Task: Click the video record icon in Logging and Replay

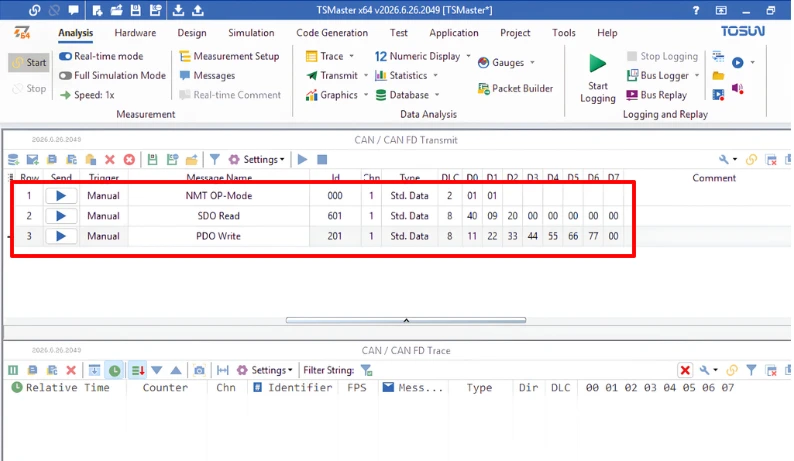Action: (x=718, y=94)
